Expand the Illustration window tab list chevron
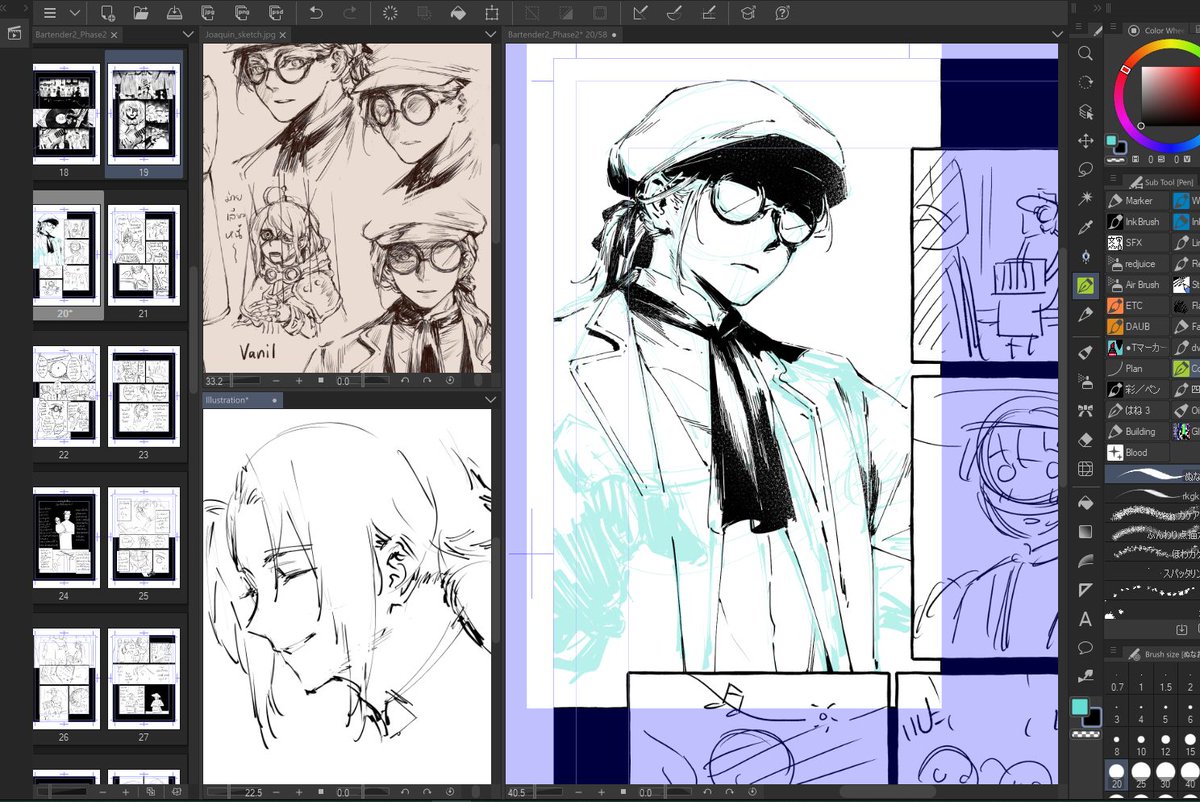The image size is (1200, 802). point(489,400)
